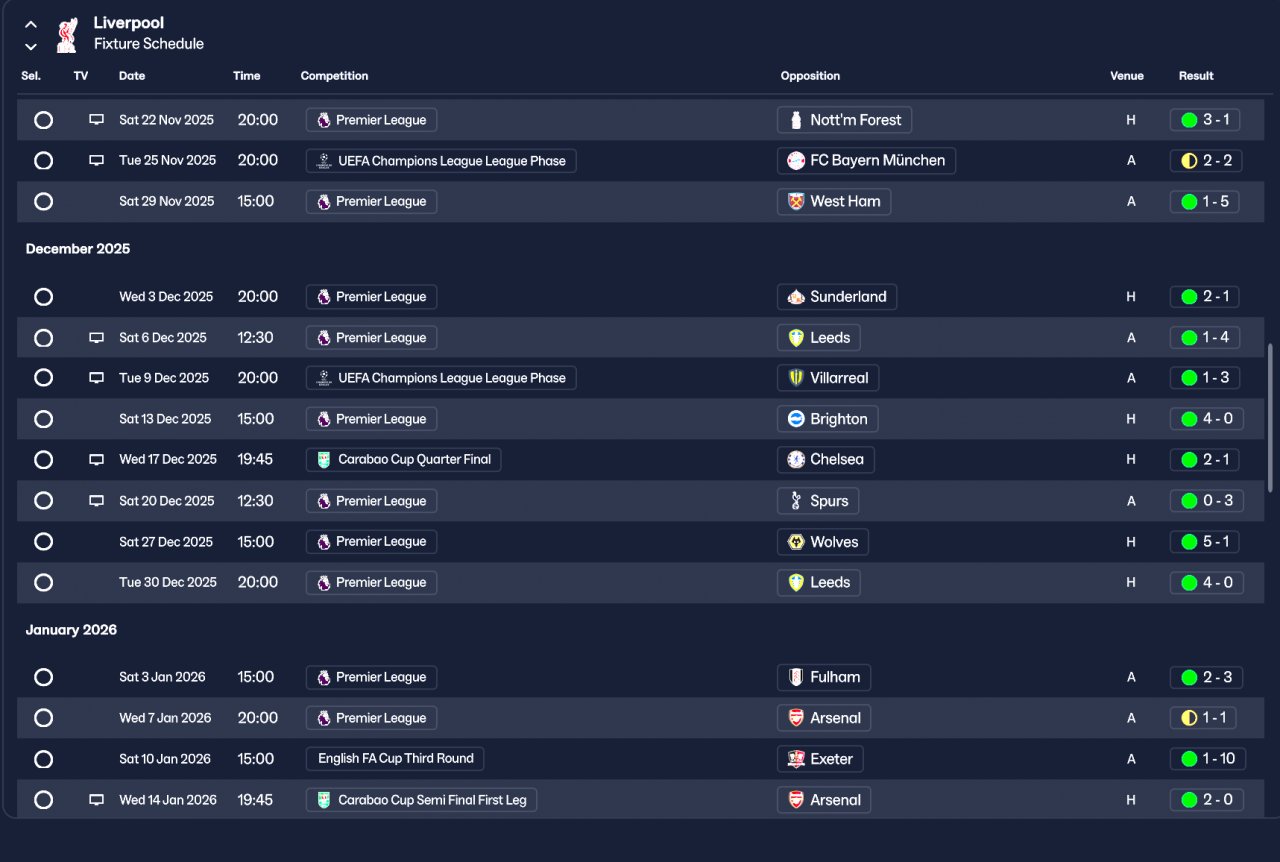Select the Sat 13 Dec 2025 Brighton fixture
The width and height of the screenshot is (1280, 862).
43,419
